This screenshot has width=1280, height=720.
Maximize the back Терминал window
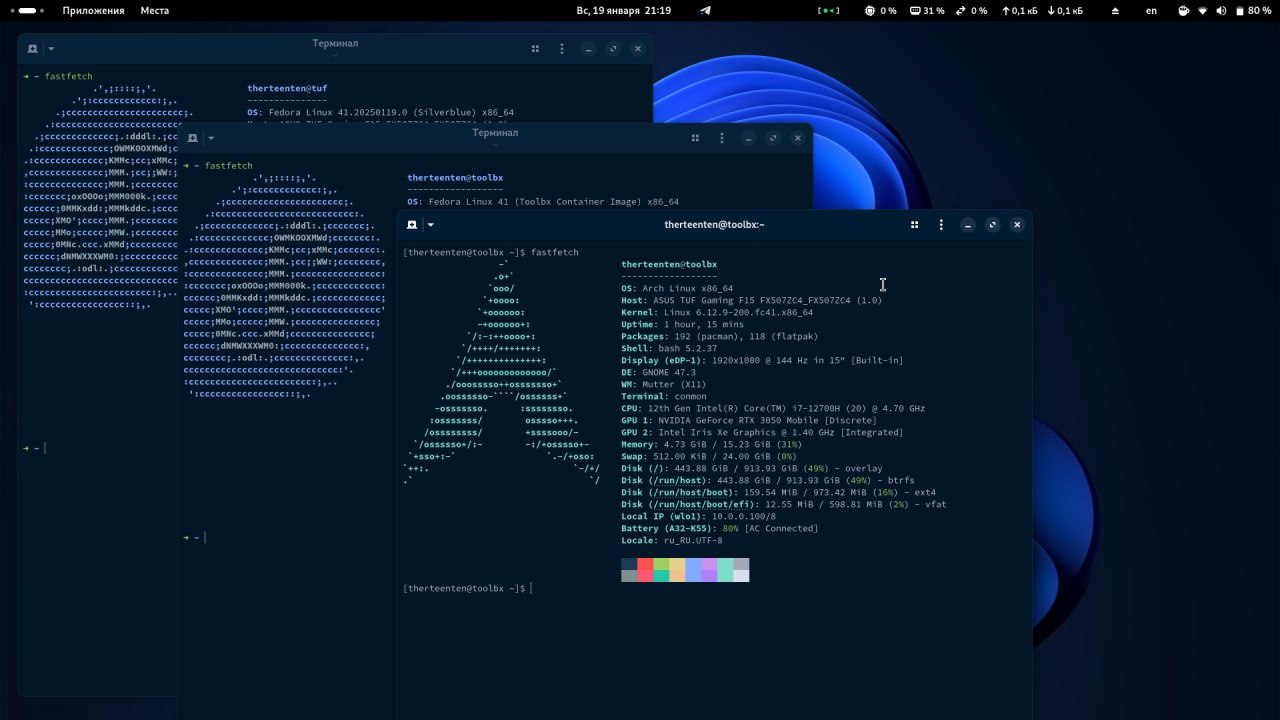[x=613, y=48]
